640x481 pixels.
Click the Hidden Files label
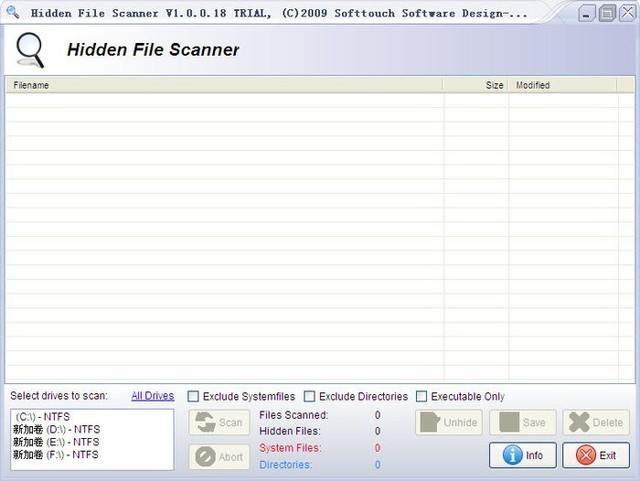(290, 431)
